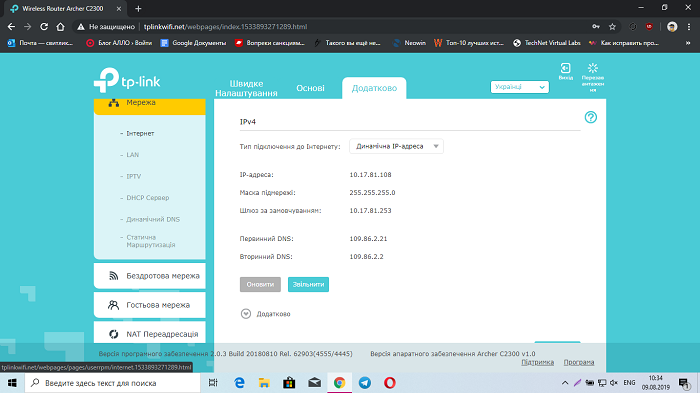Open Chrome three-dot menu
This screenshot has width=700, height=393.
(x=689, y=27)
